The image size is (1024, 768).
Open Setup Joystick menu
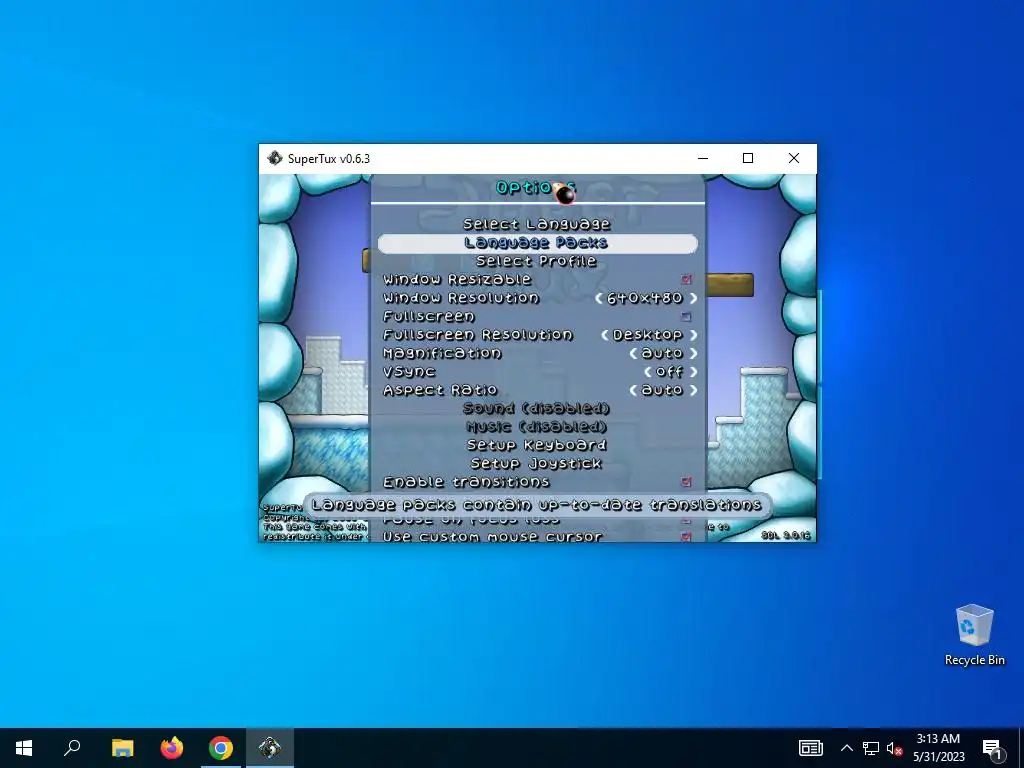coord(537,463)
